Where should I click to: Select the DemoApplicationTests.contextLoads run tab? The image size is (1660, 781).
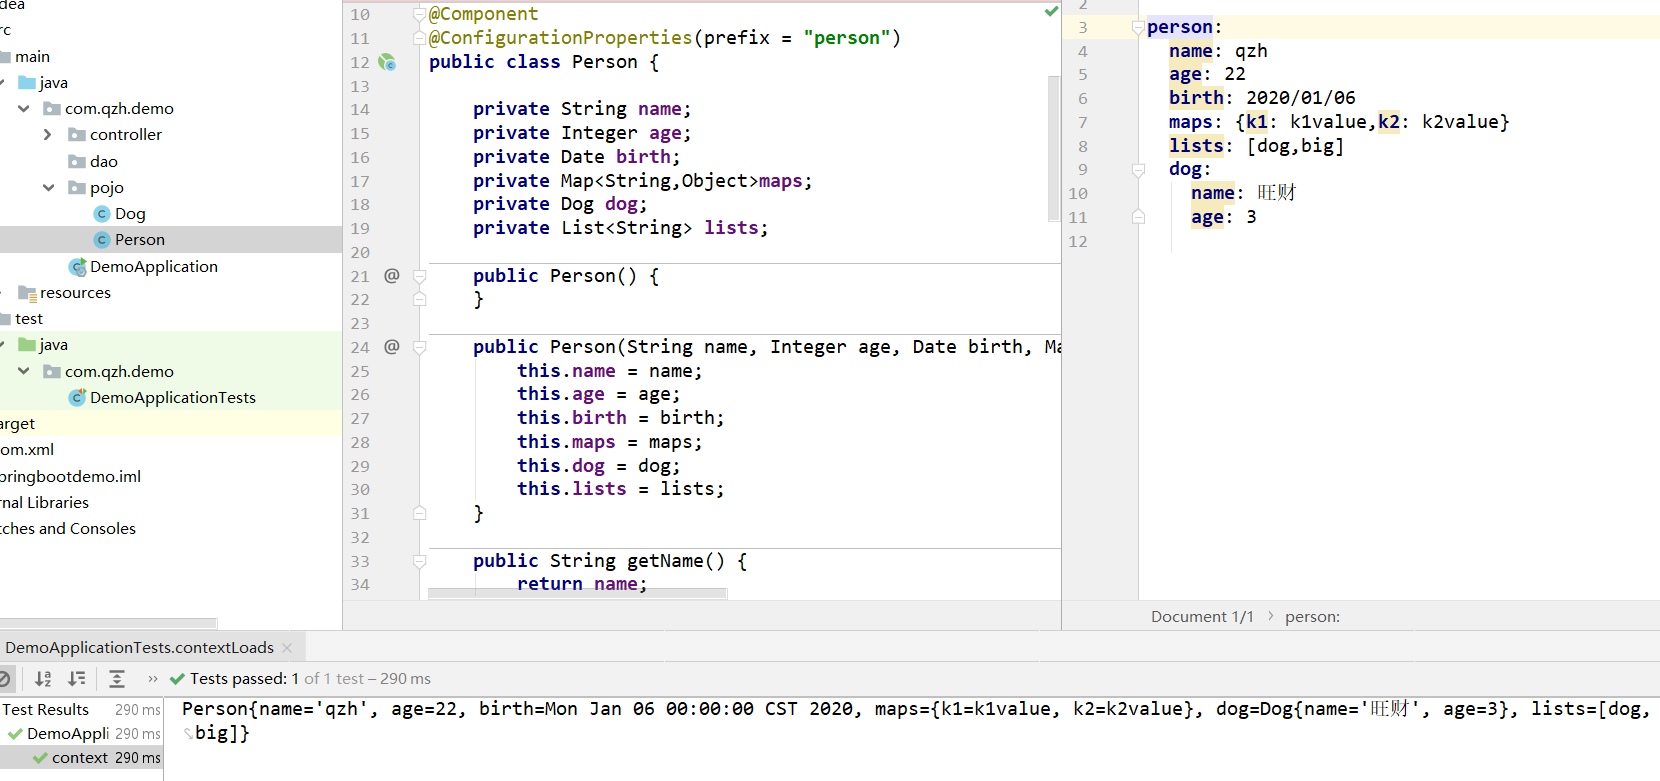click(139, 648)
